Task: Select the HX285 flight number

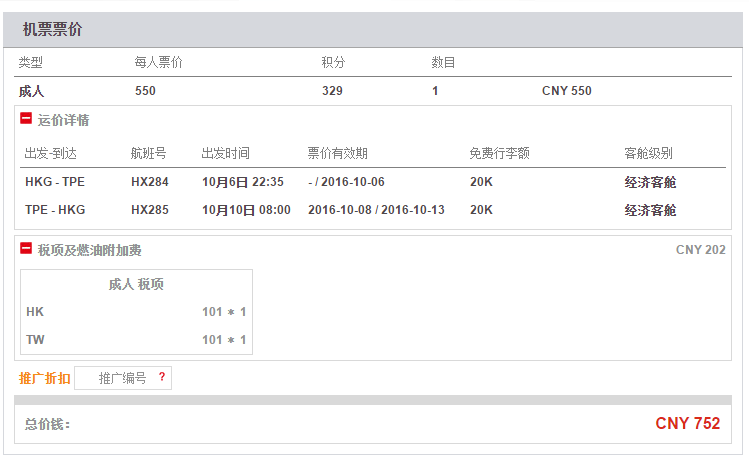Action: point(150,210)
